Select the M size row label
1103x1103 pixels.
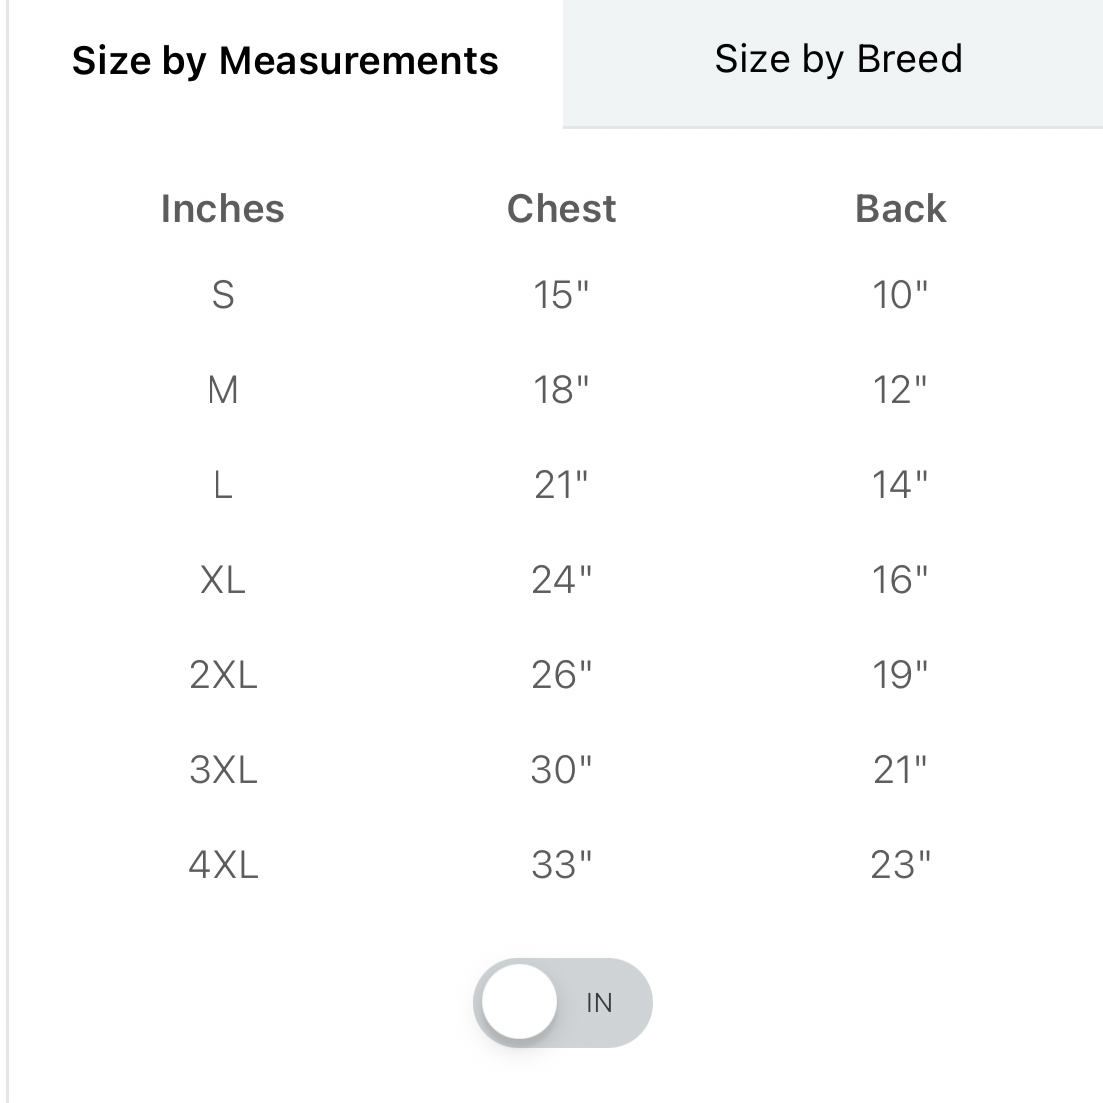coord(223,390)
